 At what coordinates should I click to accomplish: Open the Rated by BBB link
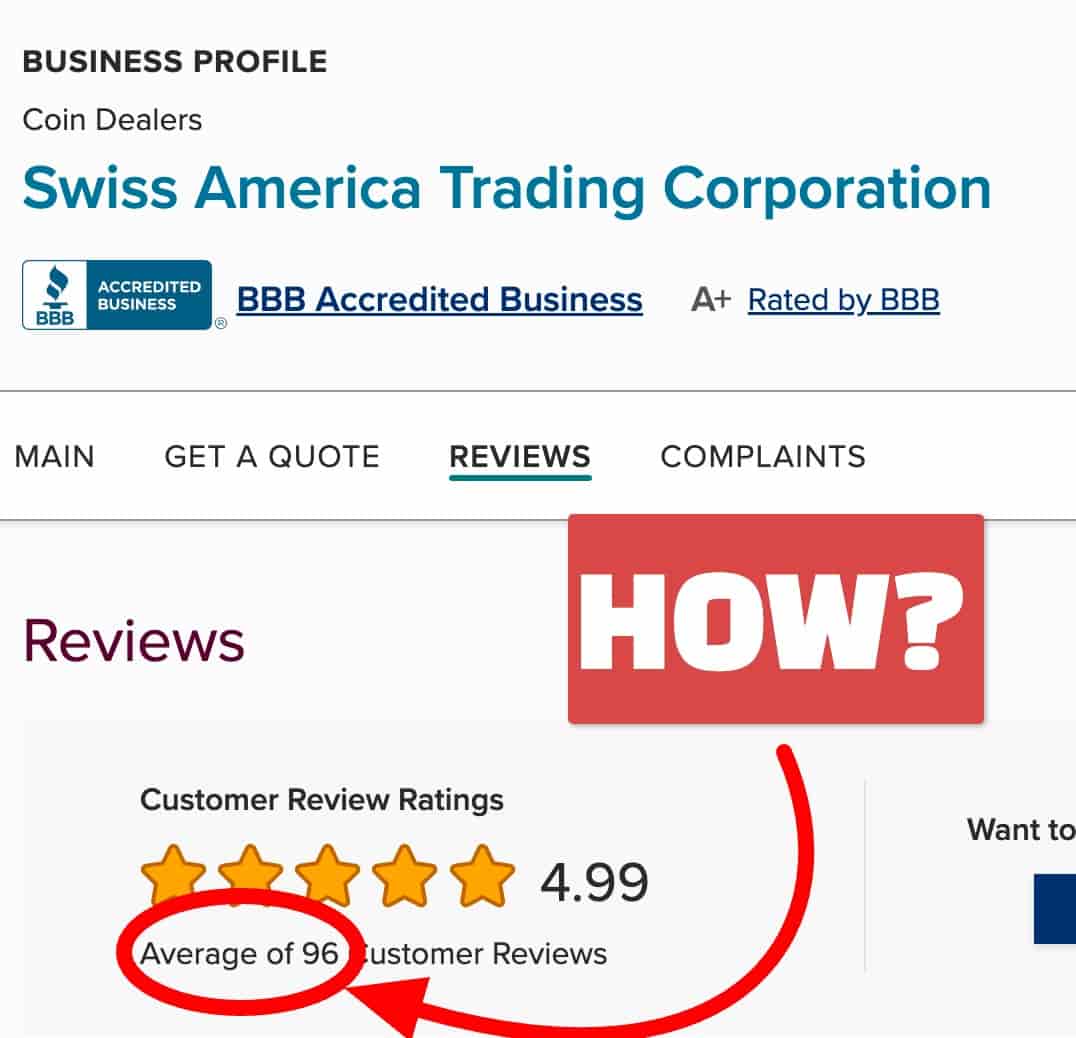[x=843, y=300]
